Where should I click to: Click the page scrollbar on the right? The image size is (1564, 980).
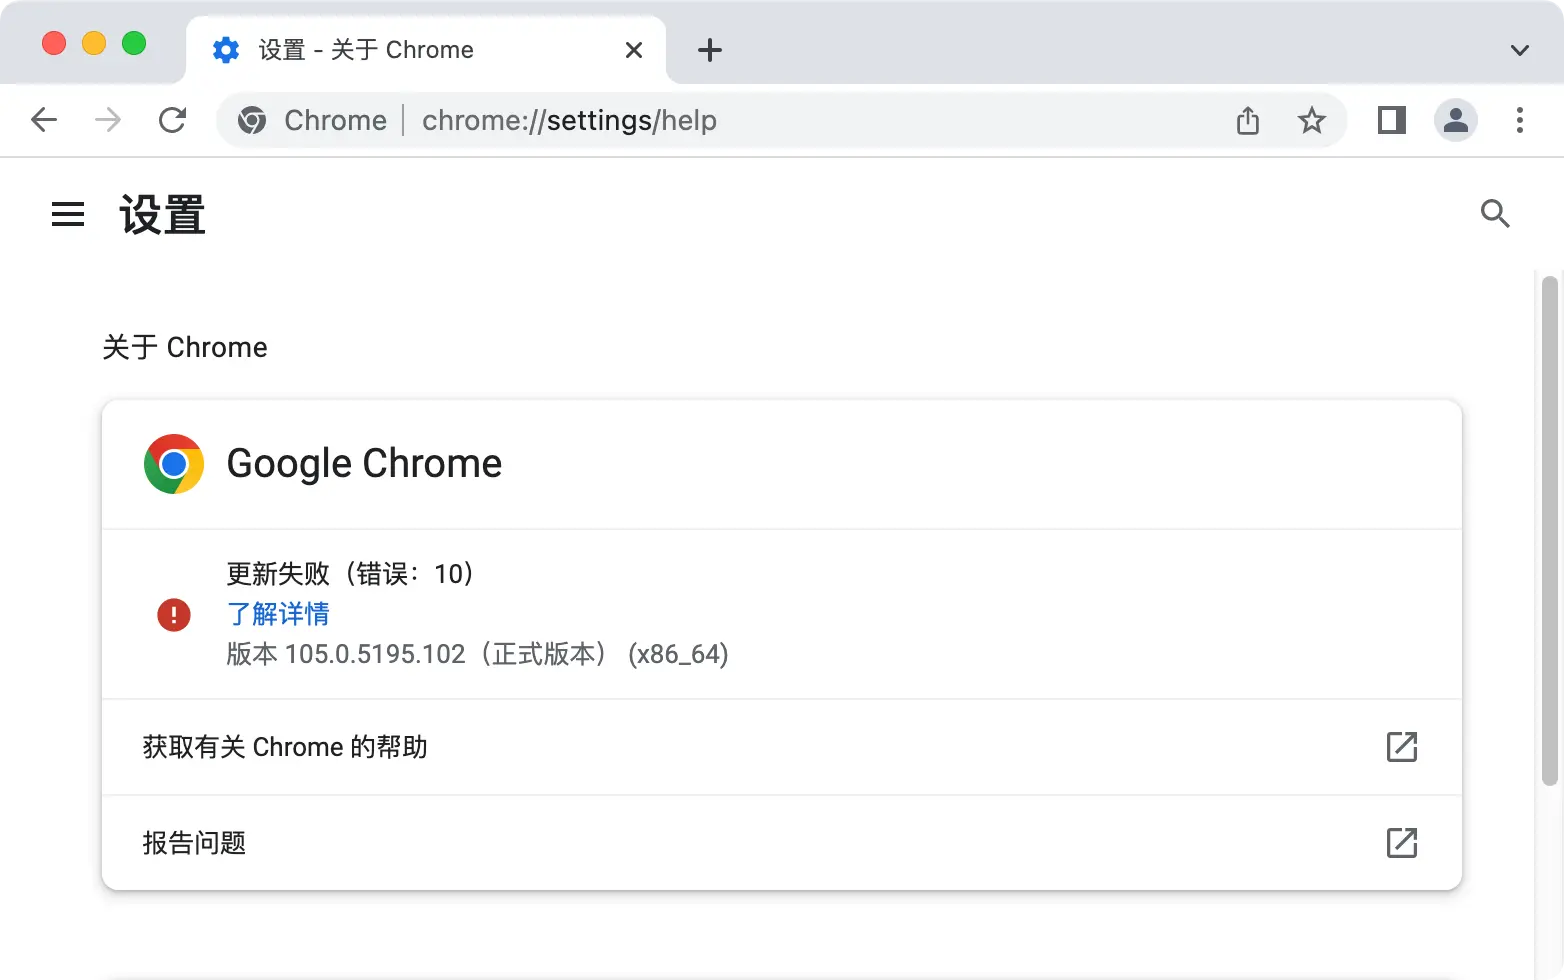(x=1550, y=500)
